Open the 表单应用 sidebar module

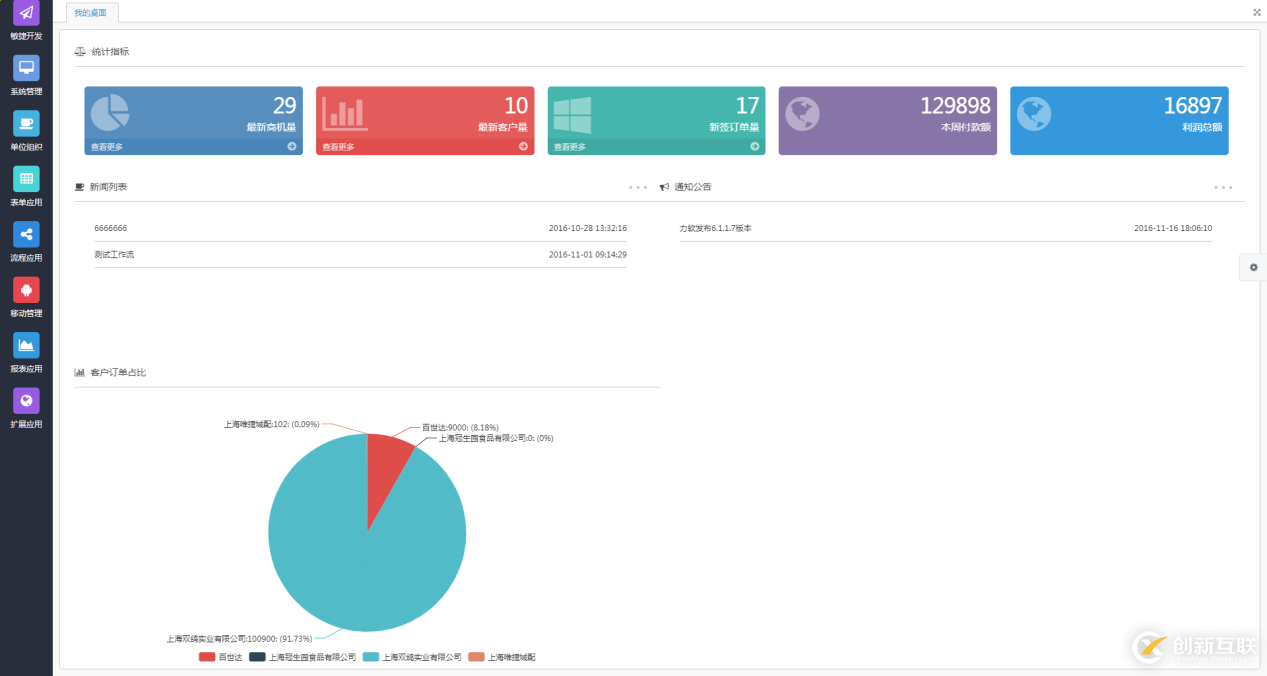coord(26,187)
